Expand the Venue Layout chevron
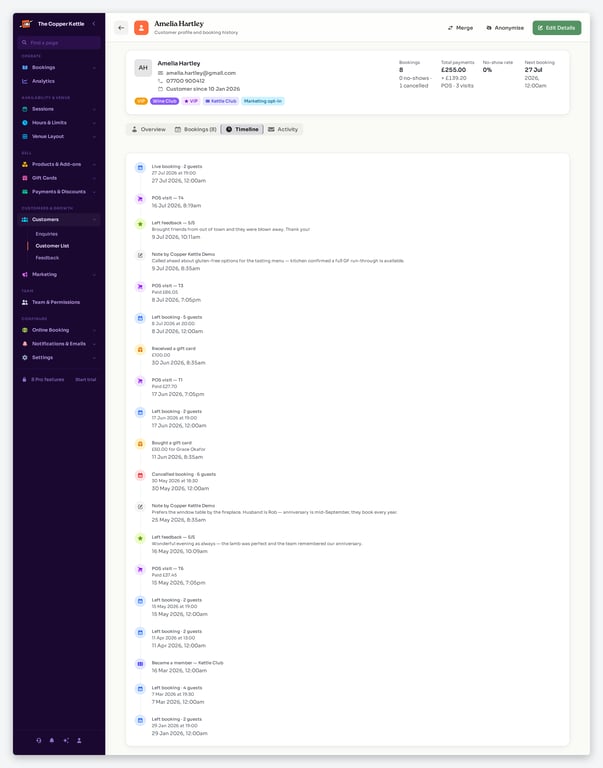 [x=94, y=137]
